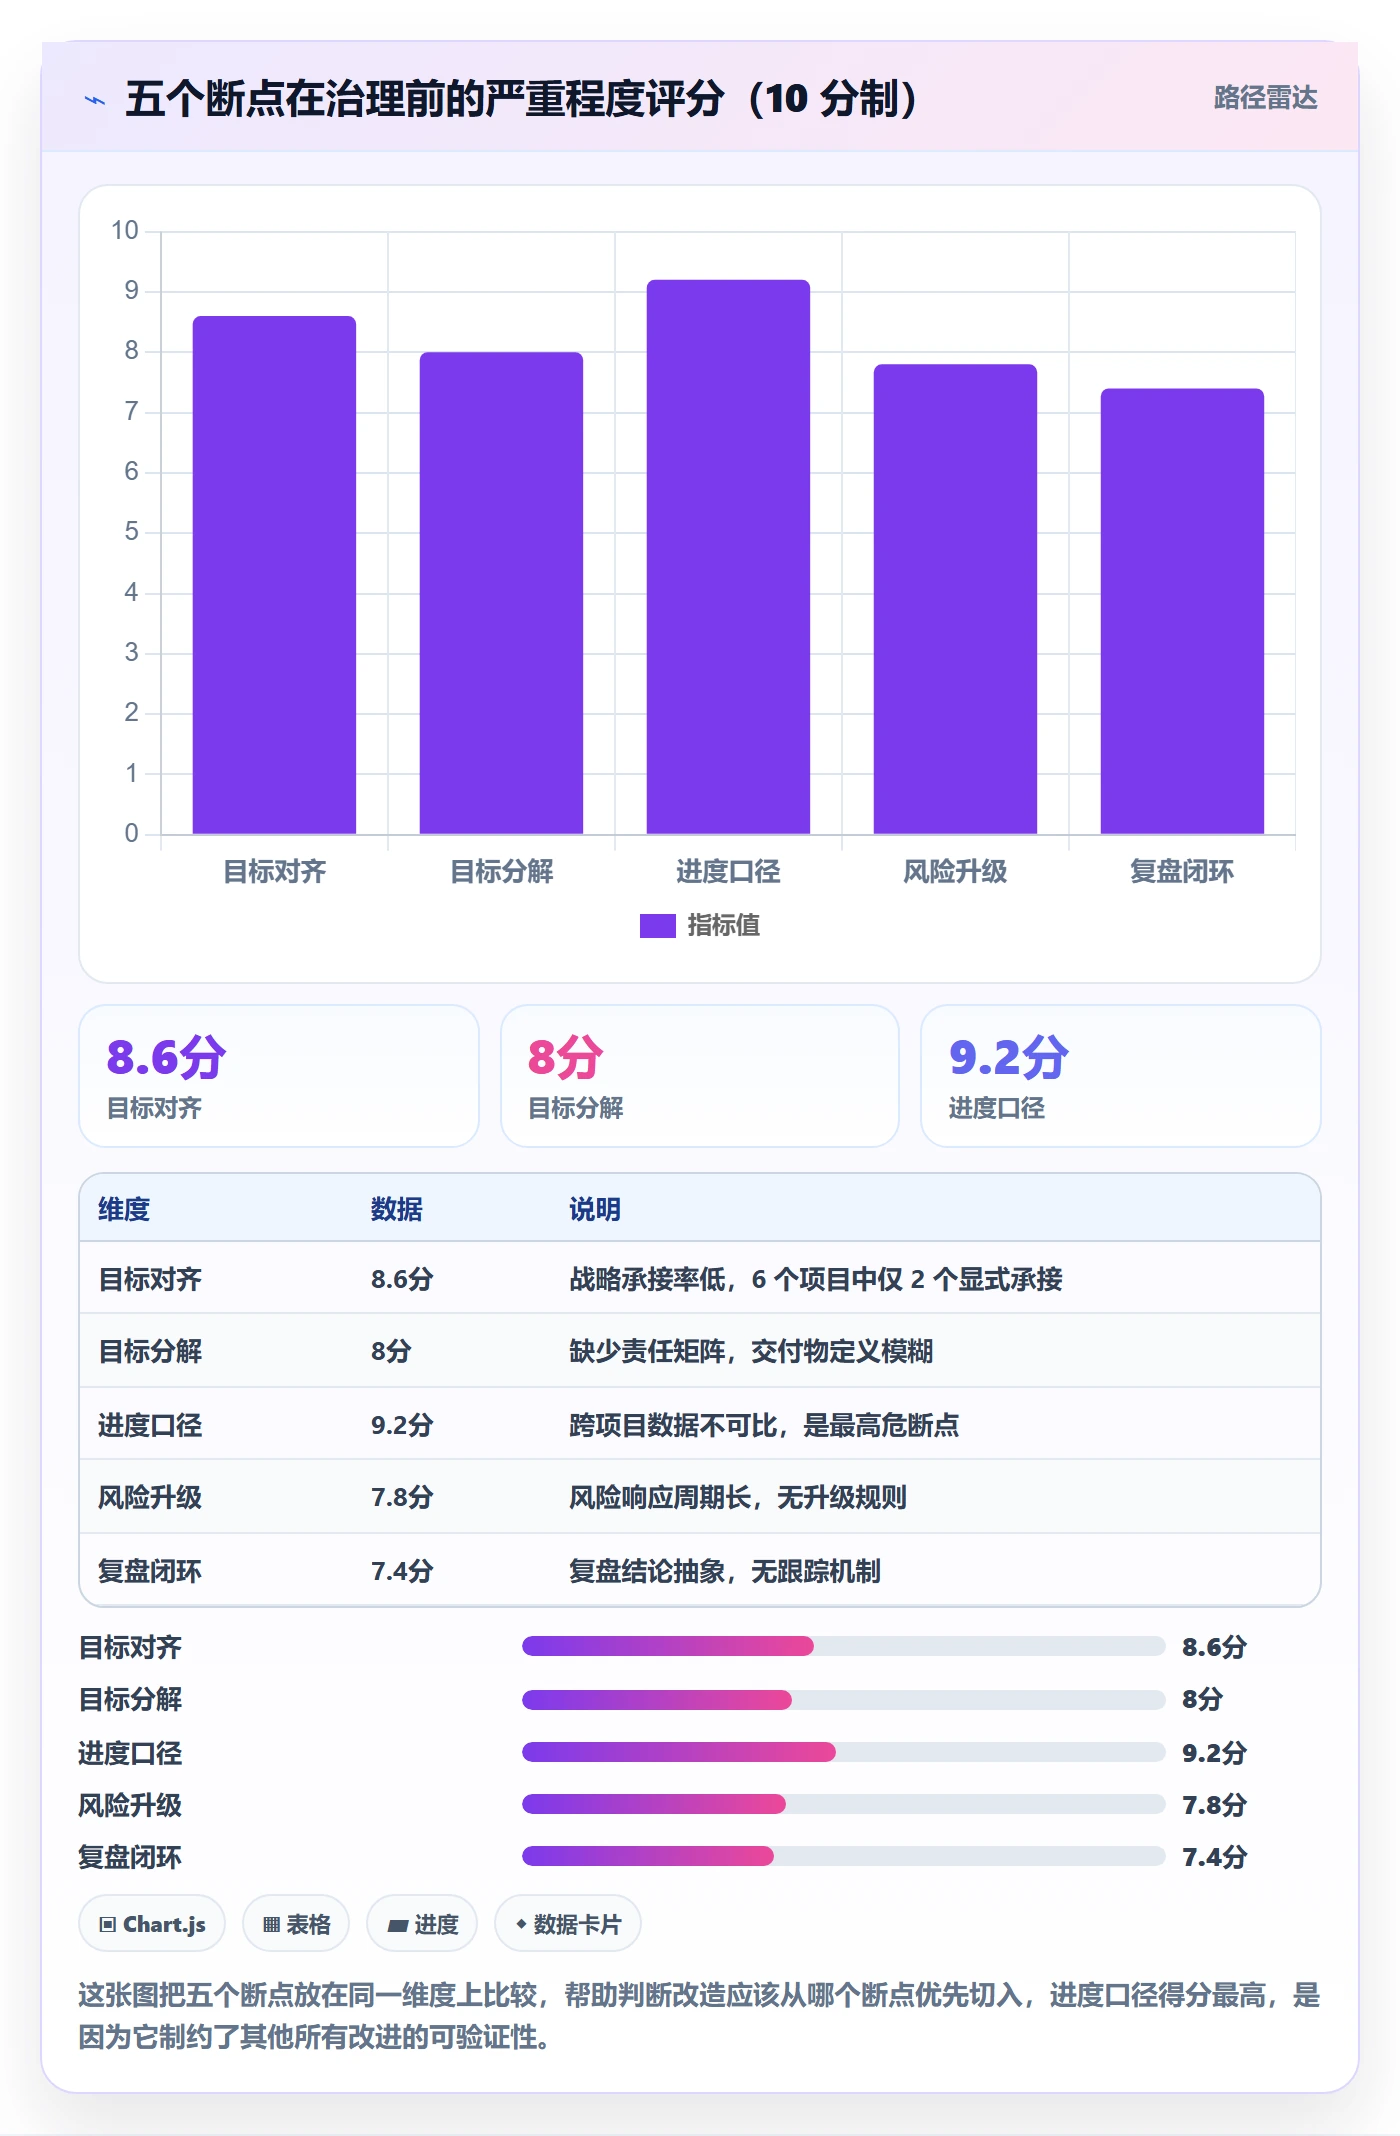The height and width of the screenshot is (2136, 1400).
Task: Click the 7.8分 value in the table
Action: [x=402, y=1497]
